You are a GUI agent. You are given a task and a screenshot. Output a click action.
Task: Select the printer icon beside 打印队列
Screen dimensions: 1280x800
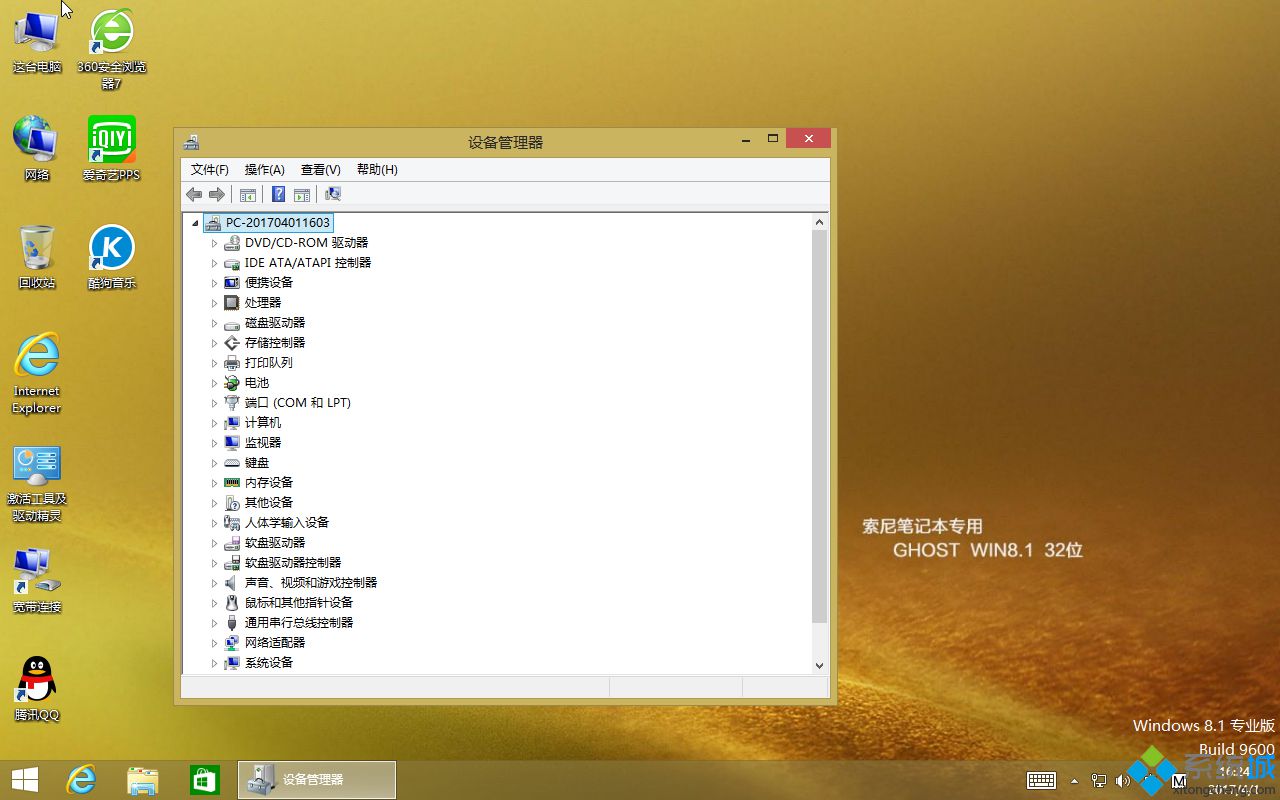(232, 362)
